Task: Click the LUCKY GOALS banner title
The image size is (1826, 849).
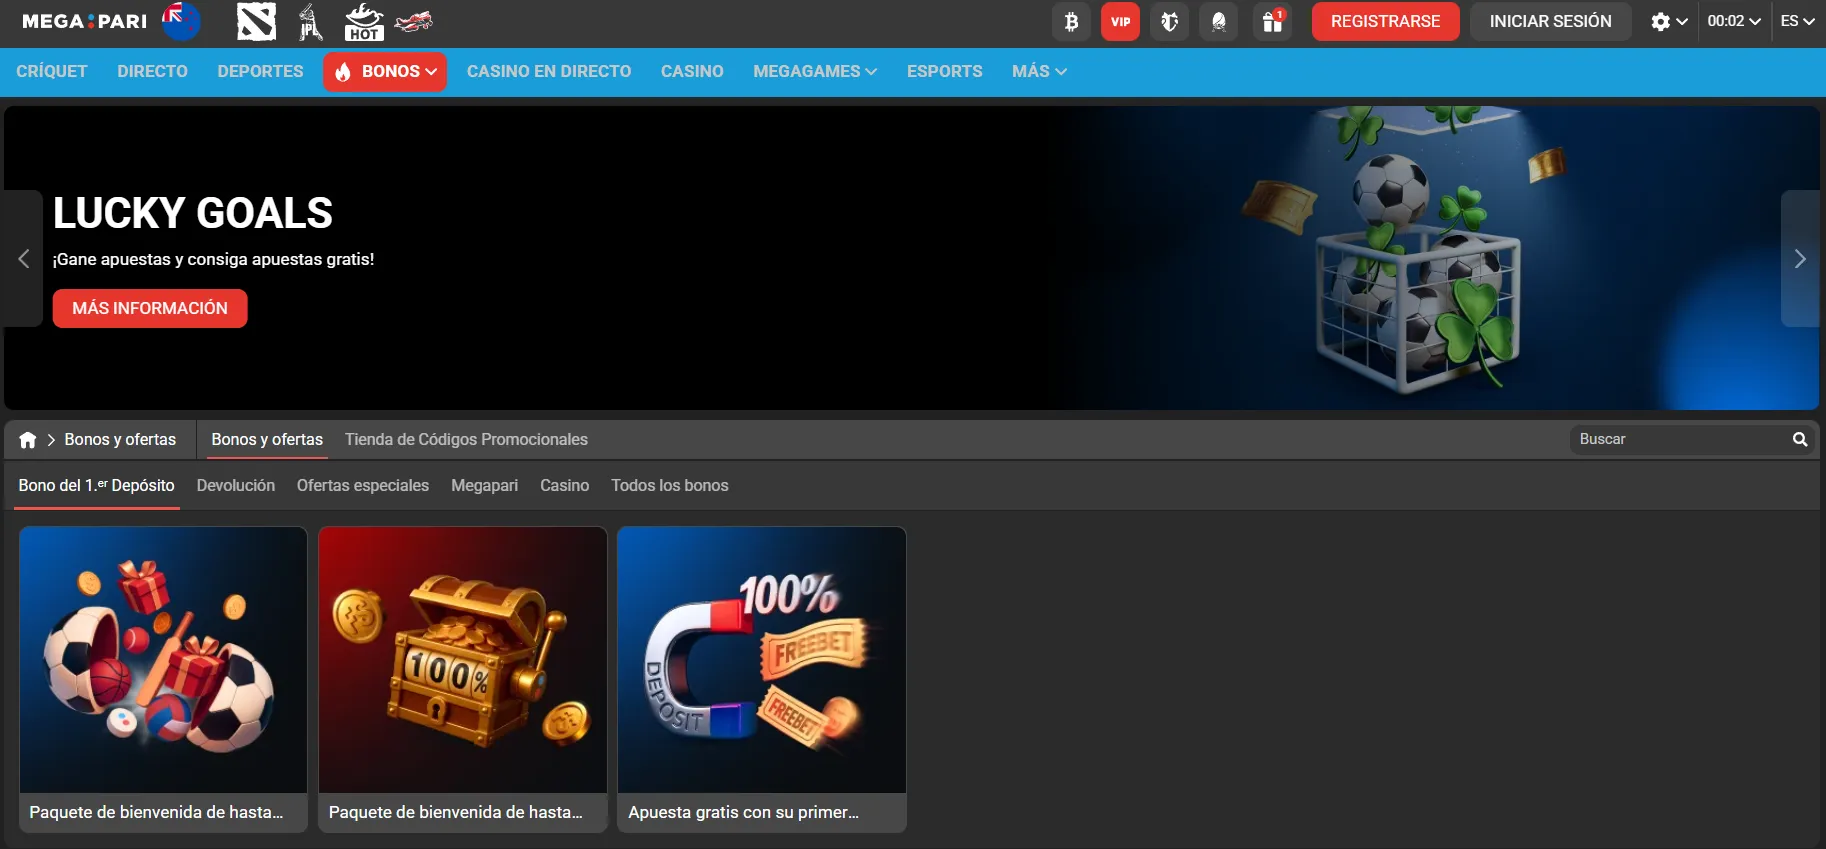Action: coord(193,213)
